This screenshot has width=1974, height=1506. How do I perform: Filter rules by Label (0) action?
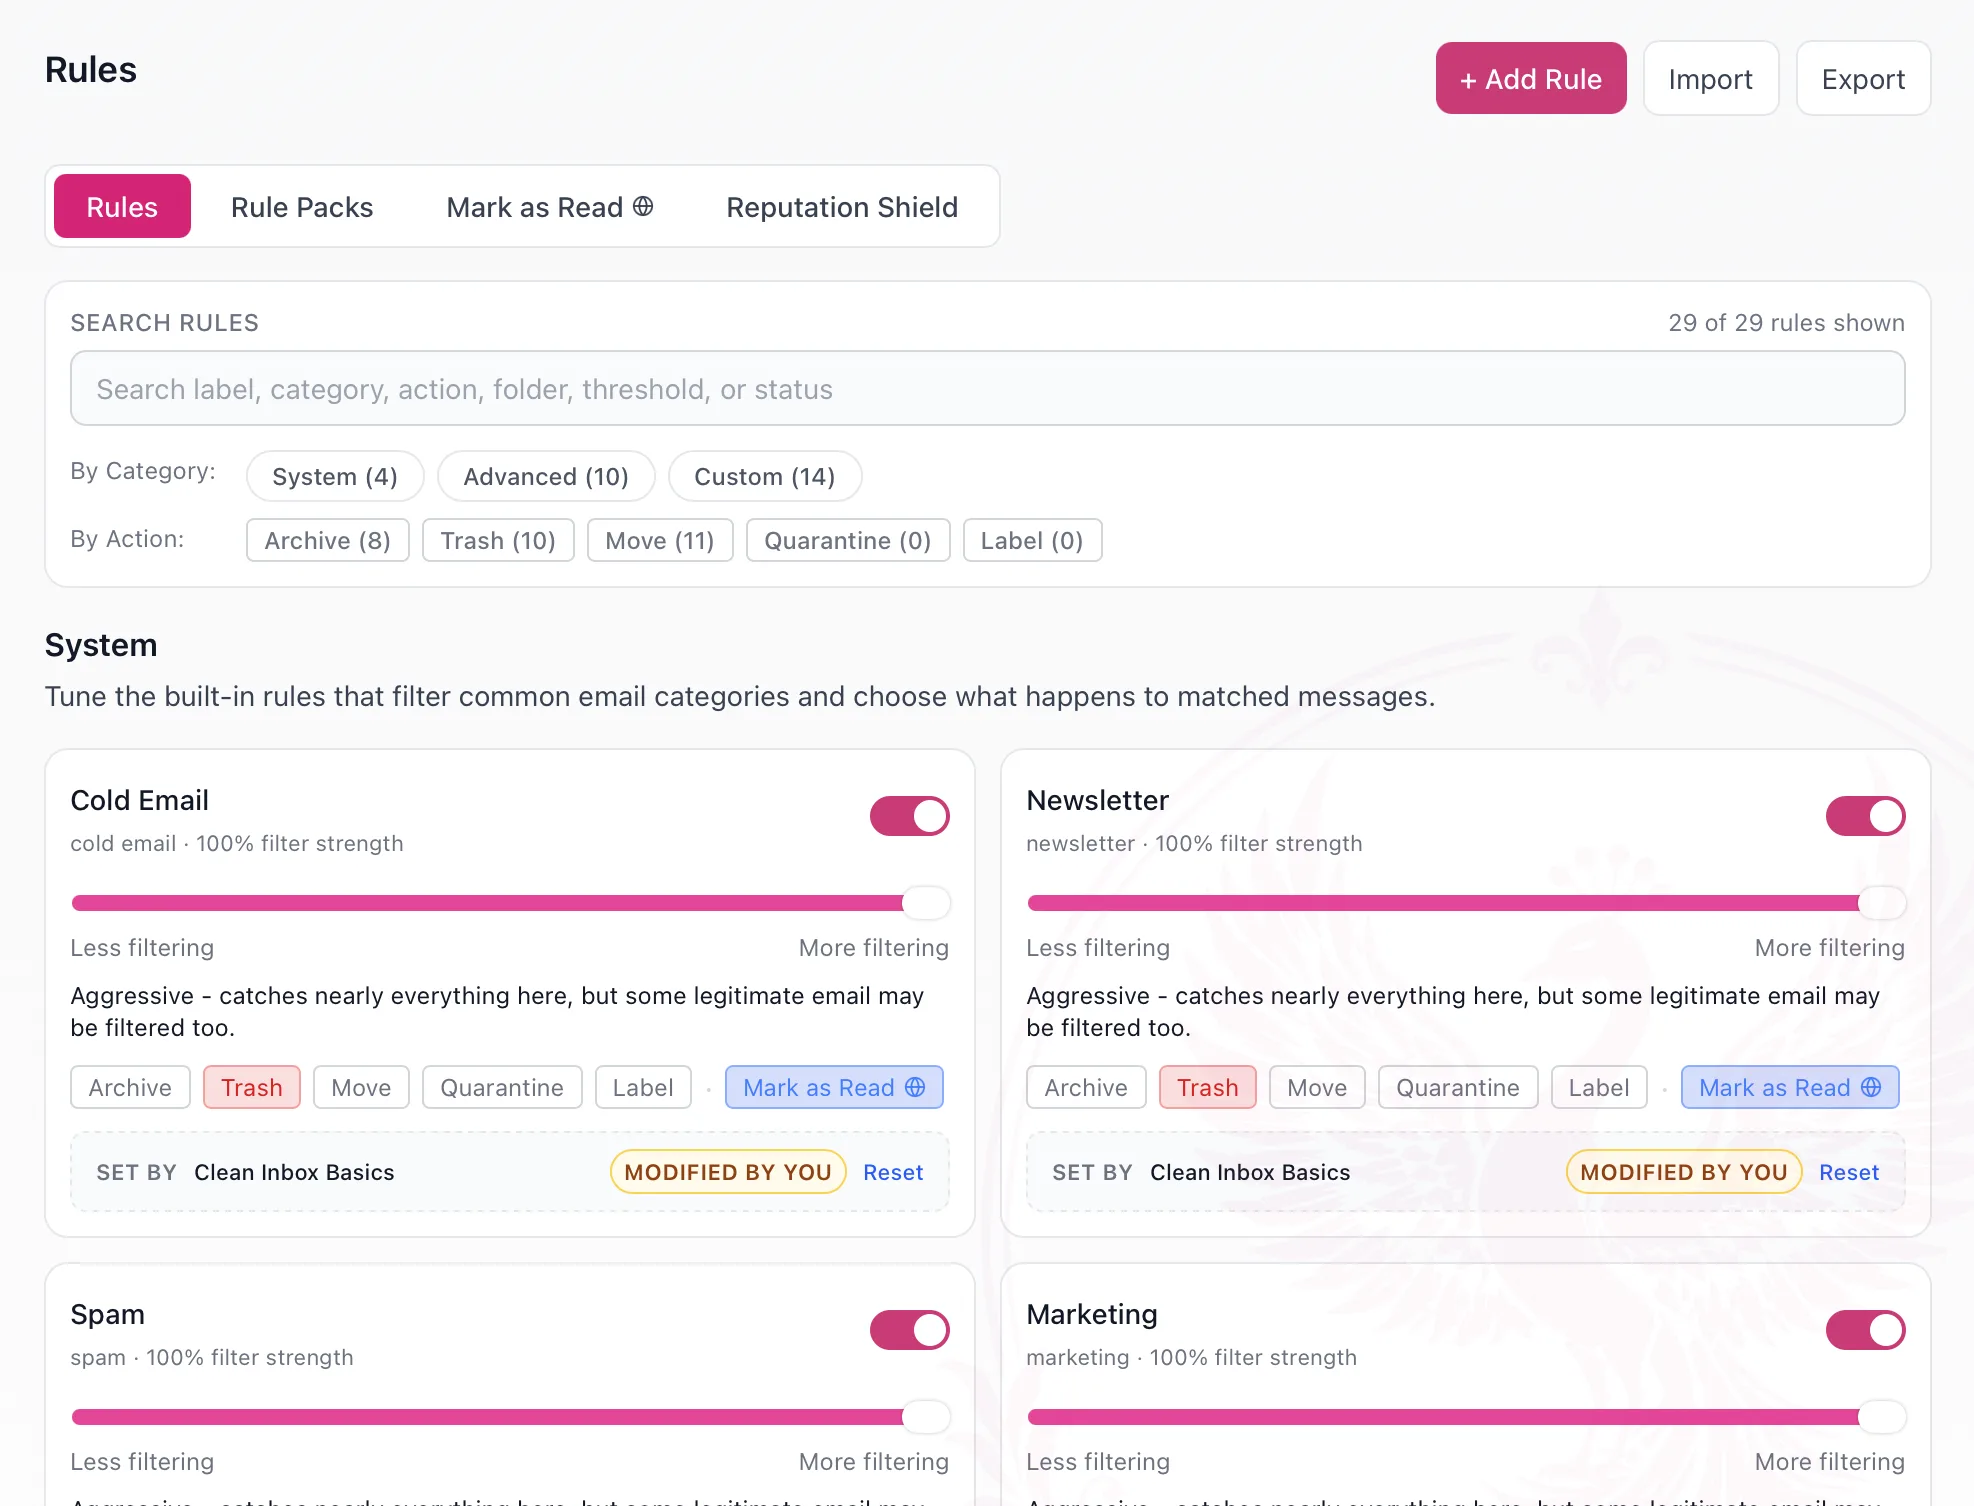[x=1032, y=540]
